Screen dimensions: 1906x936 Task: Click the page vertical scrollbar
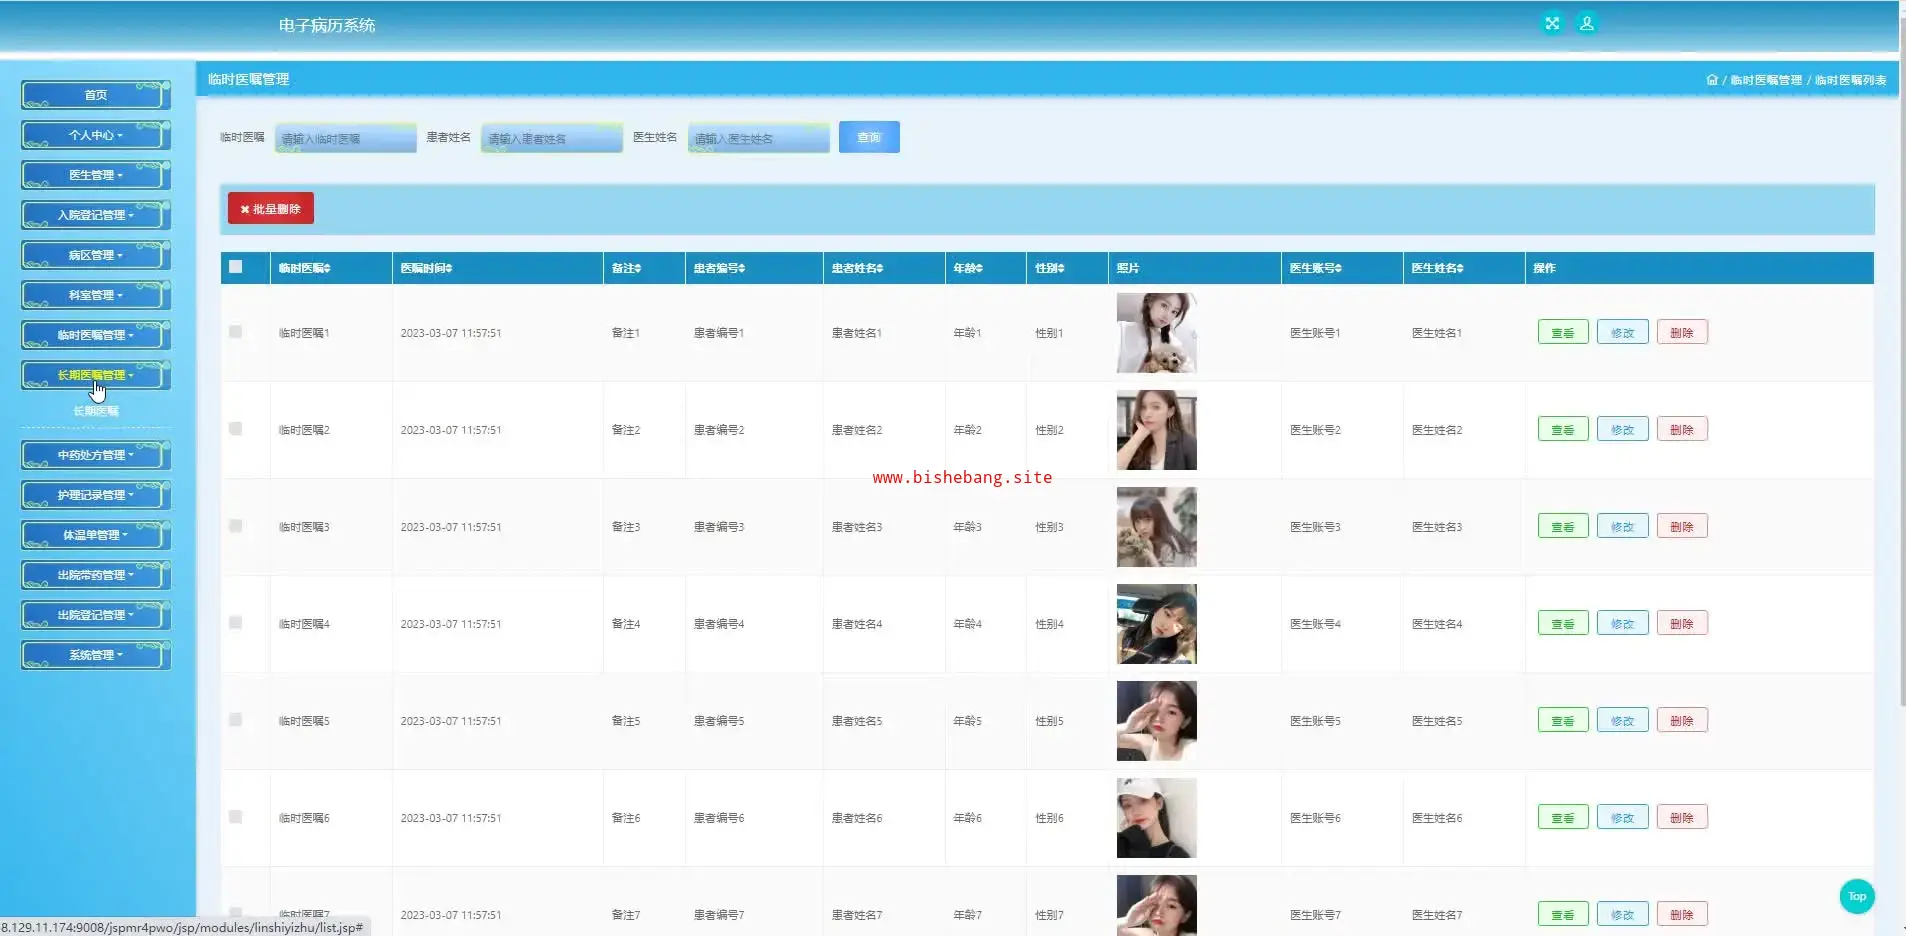click(x=1901, y=400)
